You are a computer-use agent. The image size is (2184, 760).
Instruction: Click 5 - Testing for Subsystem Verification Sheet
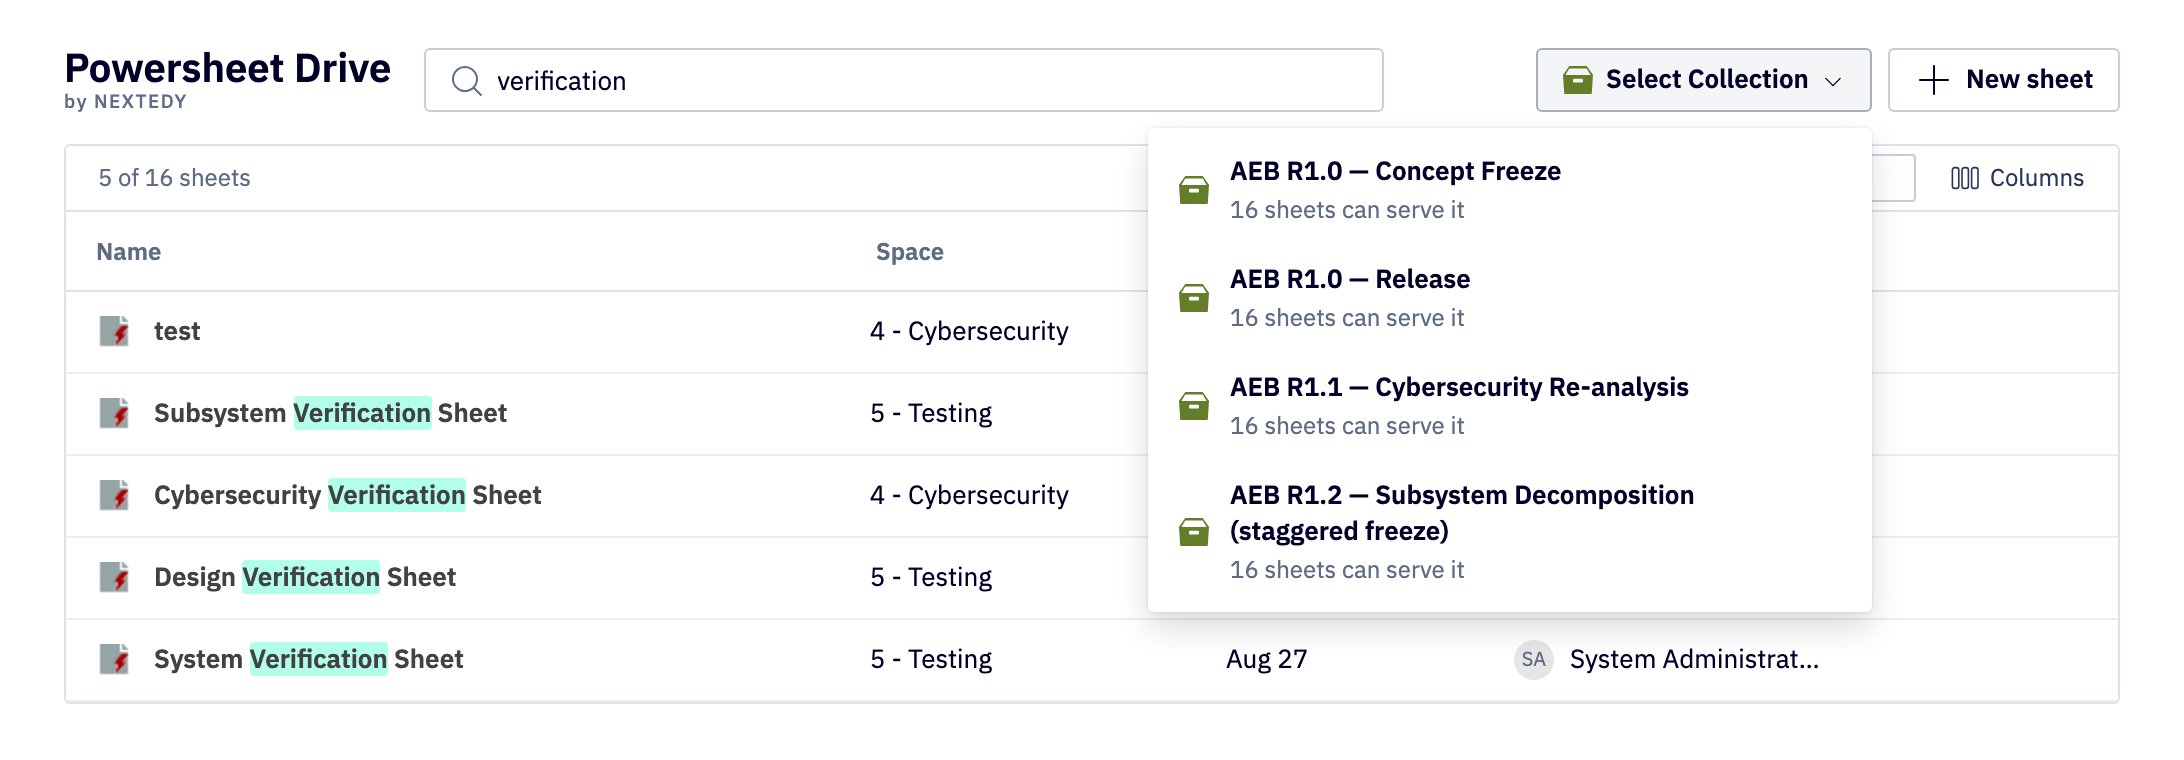[931, 413]
